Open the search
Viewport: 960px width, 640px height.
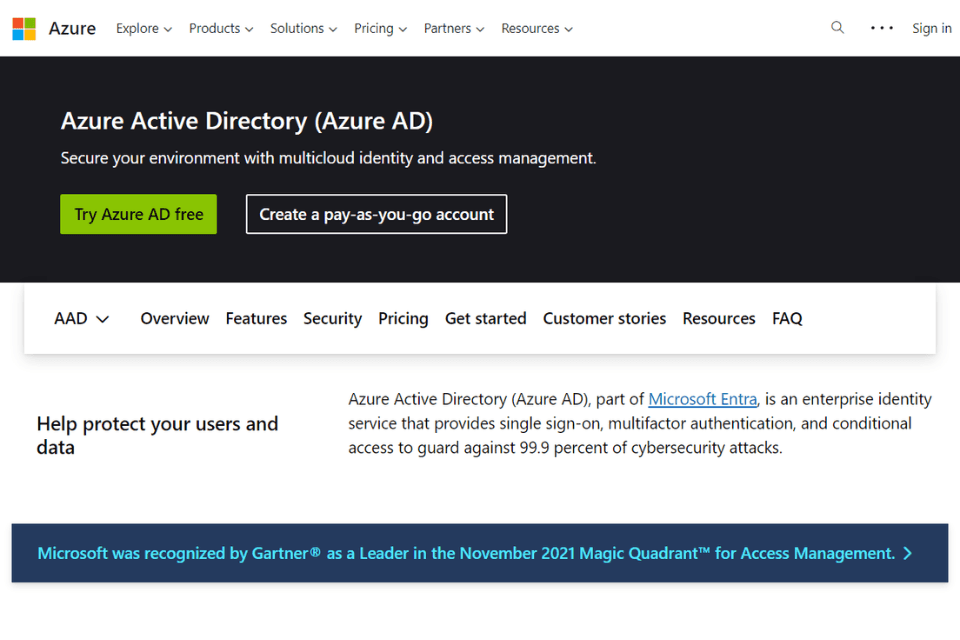(x=837, y=27)
